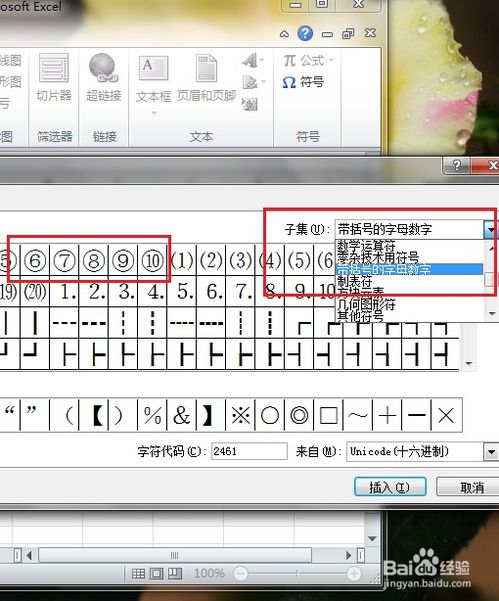Screen dimensions: 499x601
Task: Open the WordArt gallery in ribbon
Action: pos(250,61)
